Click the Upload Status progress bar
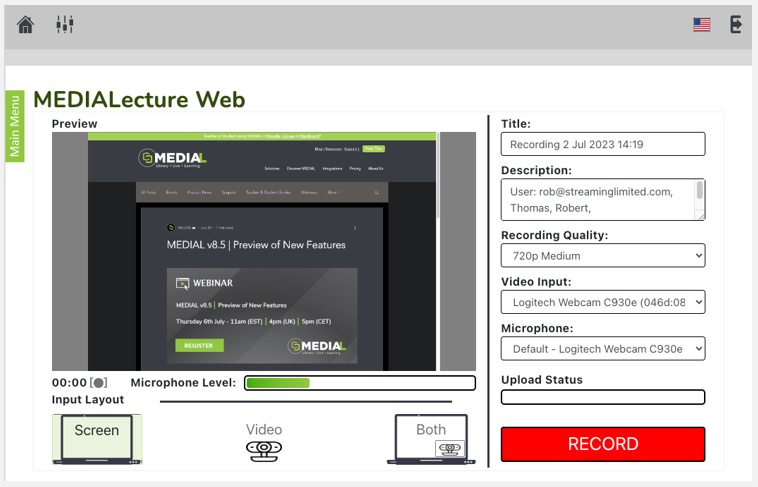This screenshot has width=758, height=487. click(x=603, y=397)
